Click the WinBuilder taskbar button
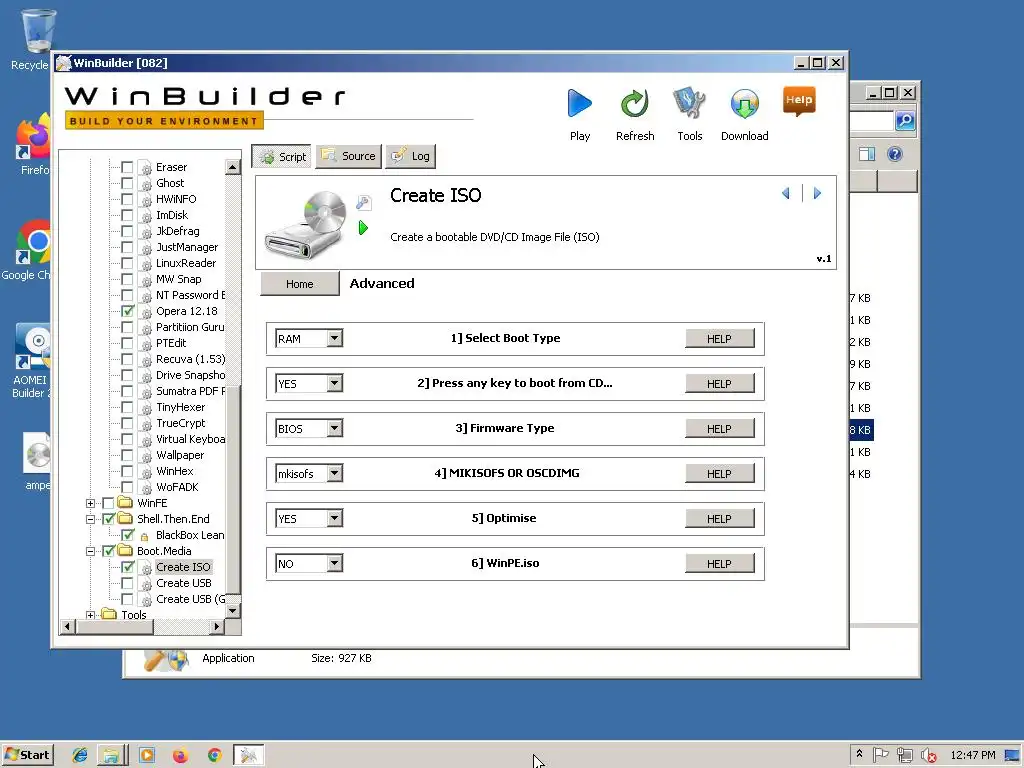This screenshot has height=768, width=1024. 249,755
